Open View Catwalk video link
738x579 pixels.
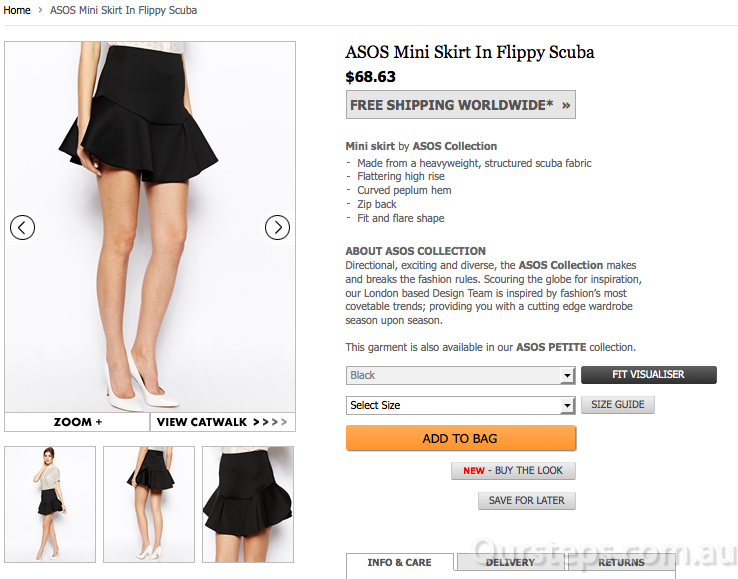click(x=222, y=422)
